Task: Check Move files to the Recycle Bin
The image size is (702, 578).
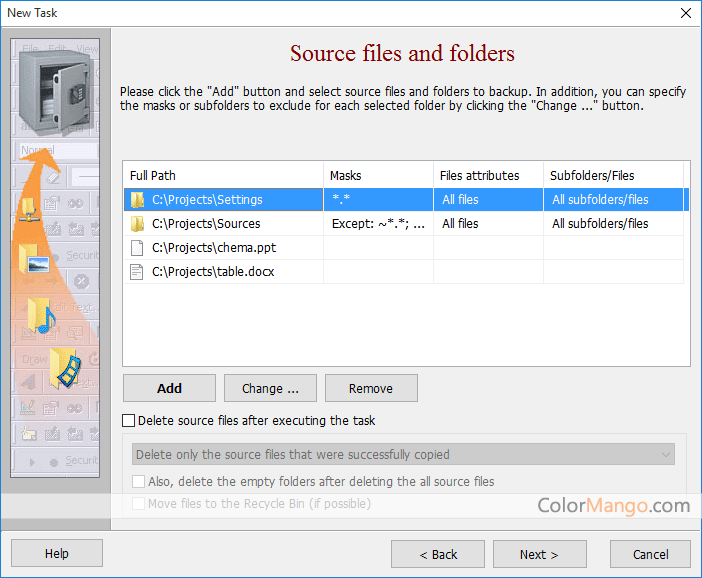Action: coord(139,504)
